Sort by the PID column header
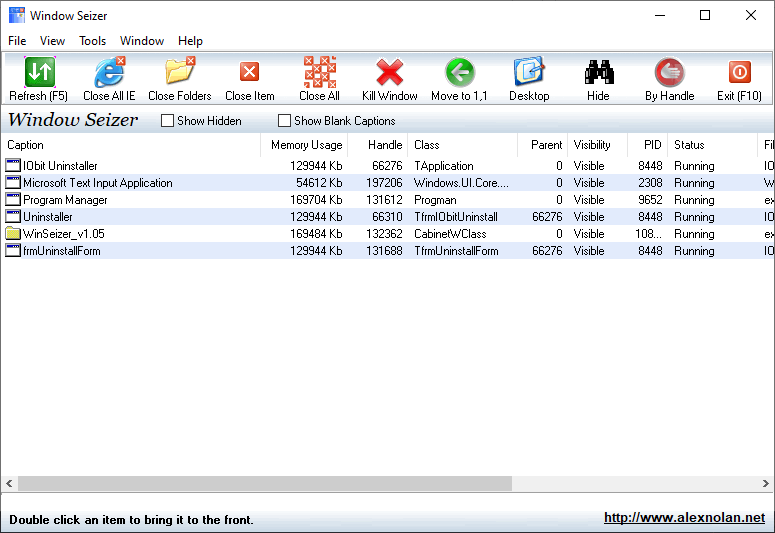This screenshot has height=533, width=775. [x=647, y=145]
